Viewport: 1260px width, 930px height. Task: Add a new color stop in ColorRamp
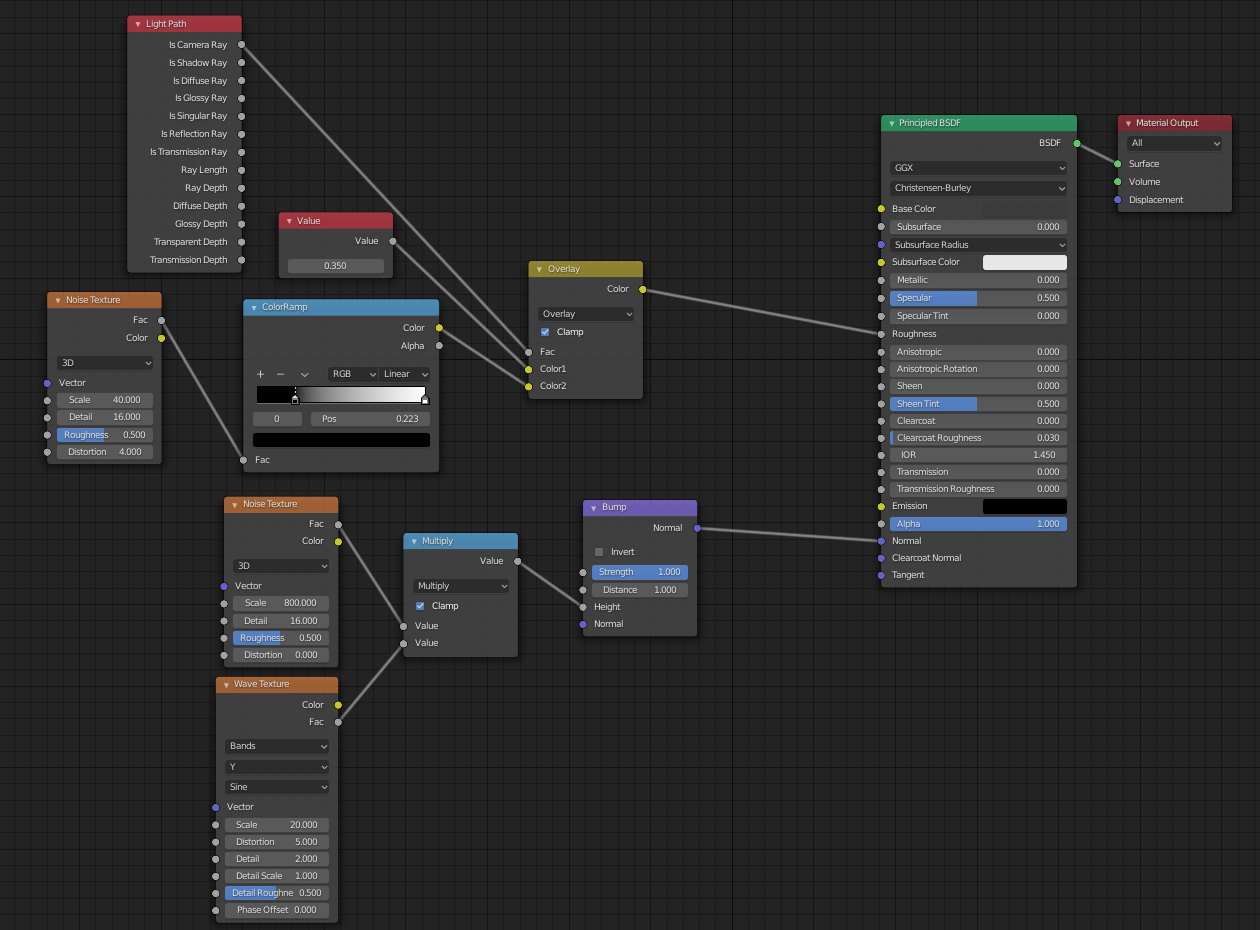260,374
